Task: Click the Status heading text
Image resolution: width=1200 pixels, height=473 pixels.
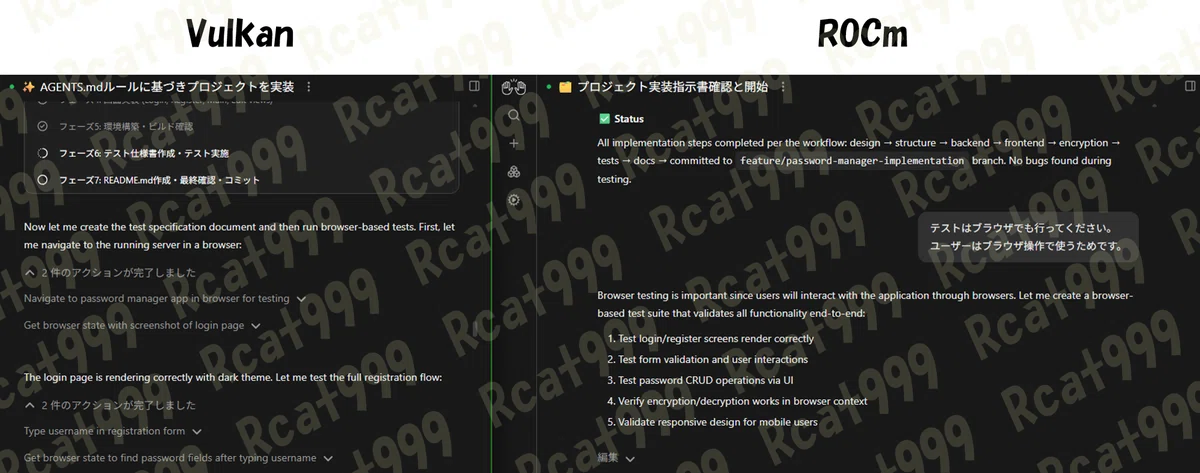Action: 629,119
